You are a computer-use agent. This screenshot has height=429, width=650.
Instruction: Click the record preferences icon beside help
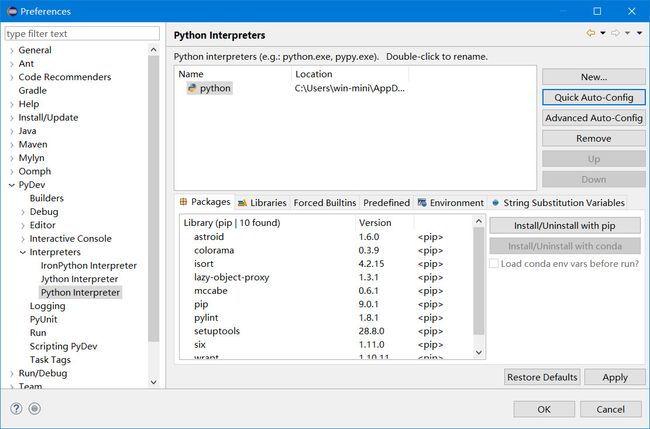35,409
